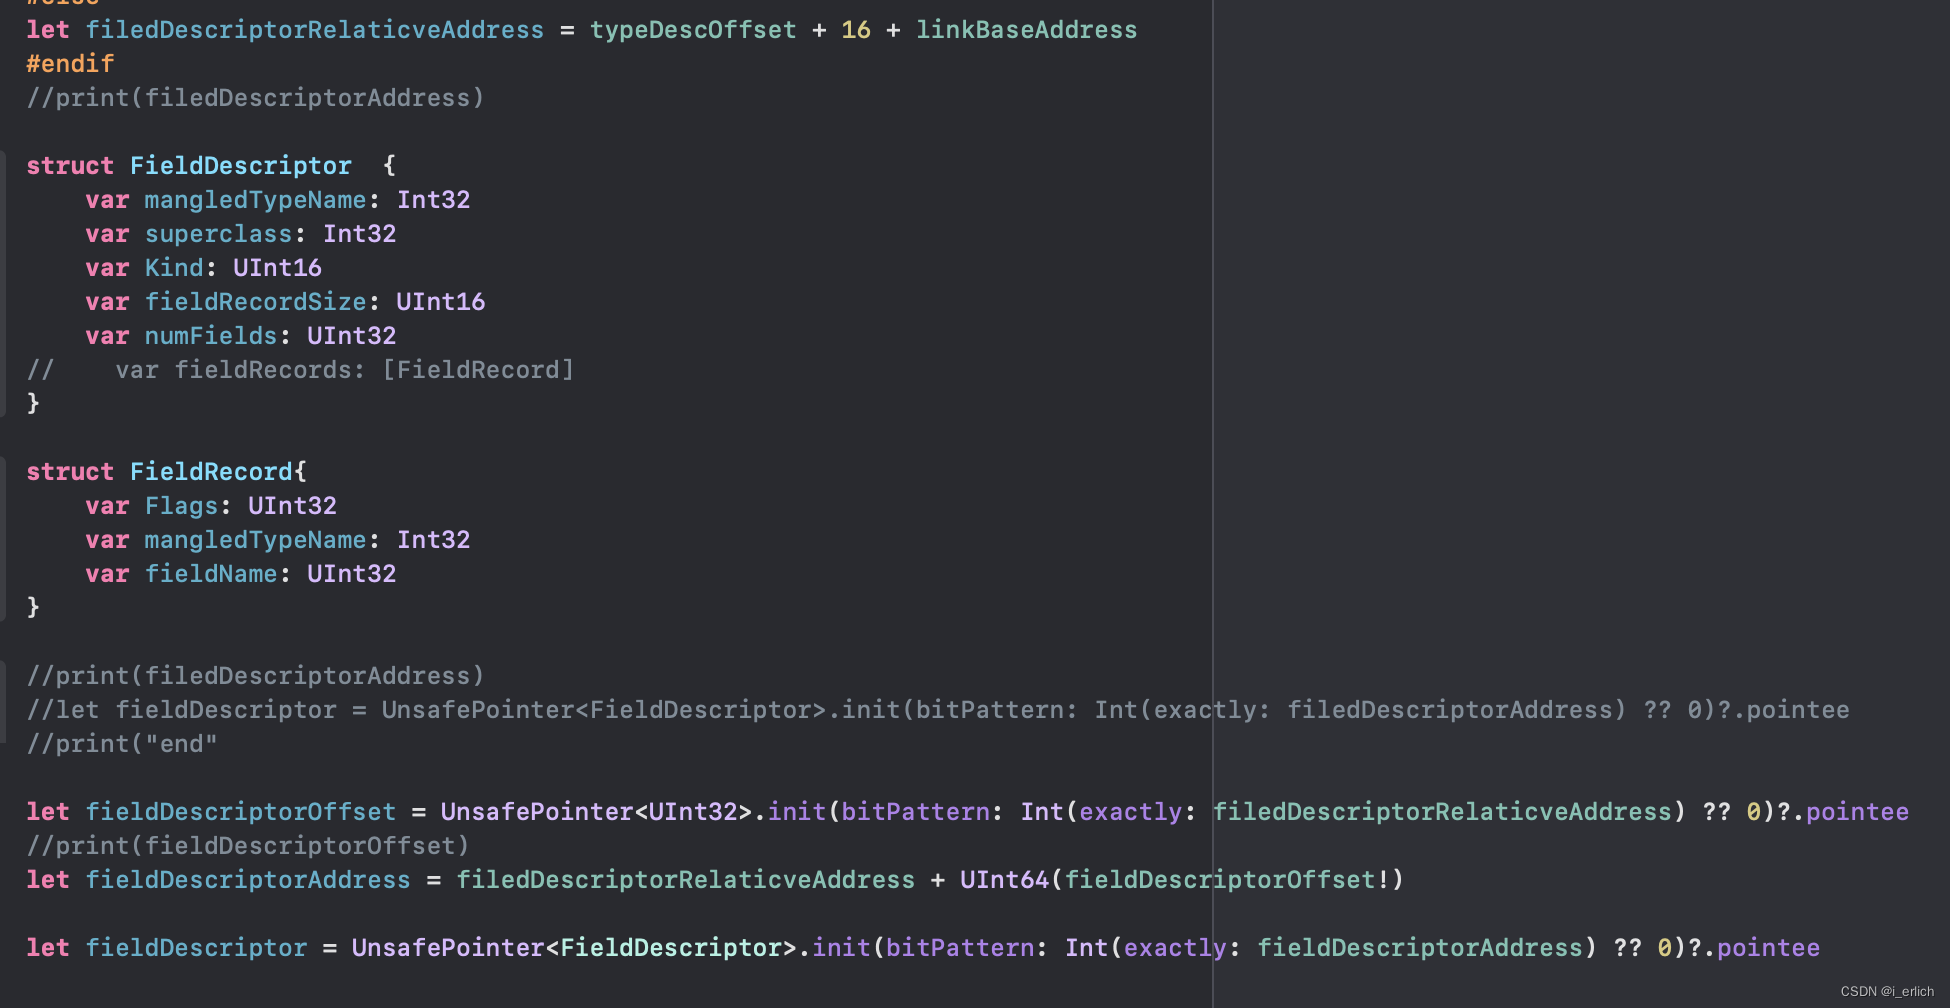Click 'var fieldRecordSize: UInt16' property line
Screen dimensions: 1950x1008
tap(285, 302)
